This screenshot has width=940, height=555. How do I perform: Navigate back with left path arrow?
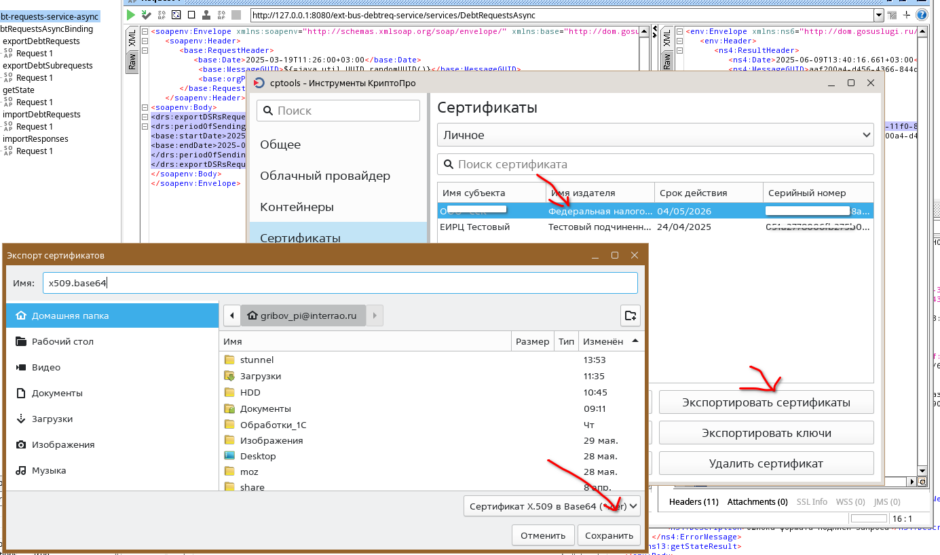point(232,315)
